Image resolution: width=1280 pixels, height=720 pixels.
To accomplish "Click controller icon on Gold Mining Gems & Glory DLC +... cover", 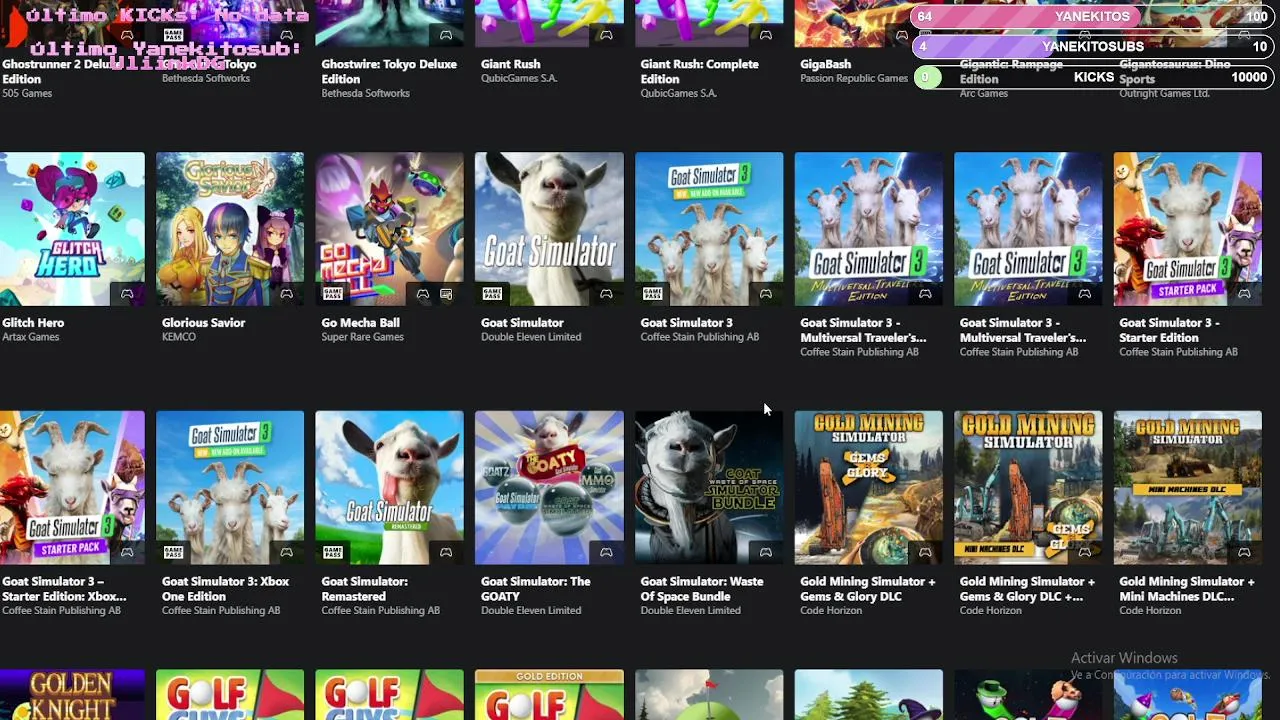I will 1085,552.
